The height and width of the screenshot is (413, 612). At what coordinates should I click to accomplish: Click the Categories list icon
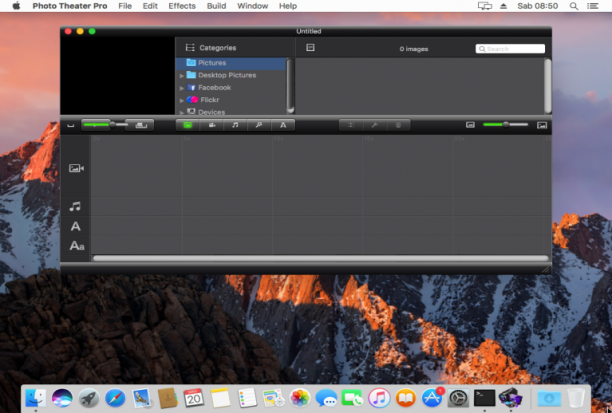click(x=190, y=47)
